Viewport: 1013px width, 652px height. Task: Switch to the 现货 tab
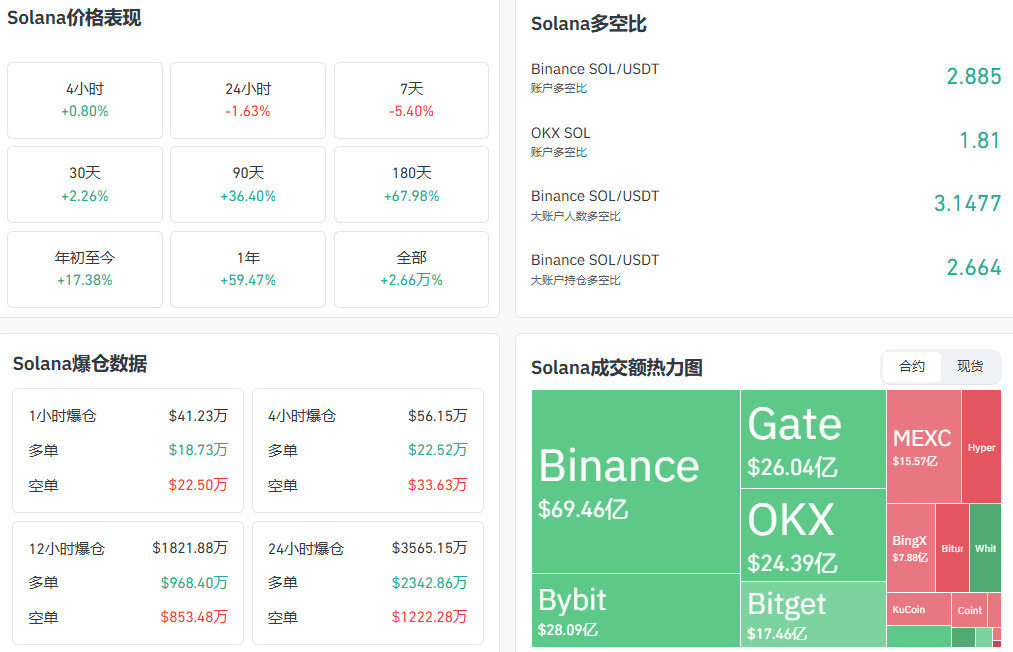pyautogui.click(x=969, y=367)
